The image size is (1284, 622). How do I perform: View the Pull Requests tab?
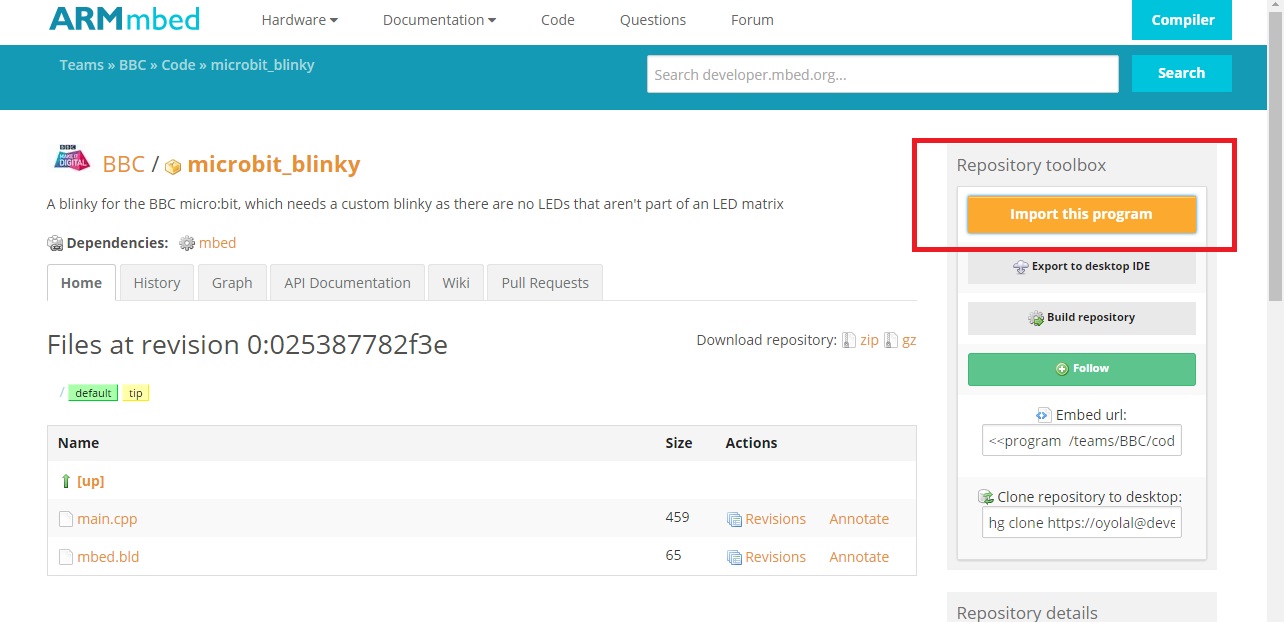[x=545, y=283]
